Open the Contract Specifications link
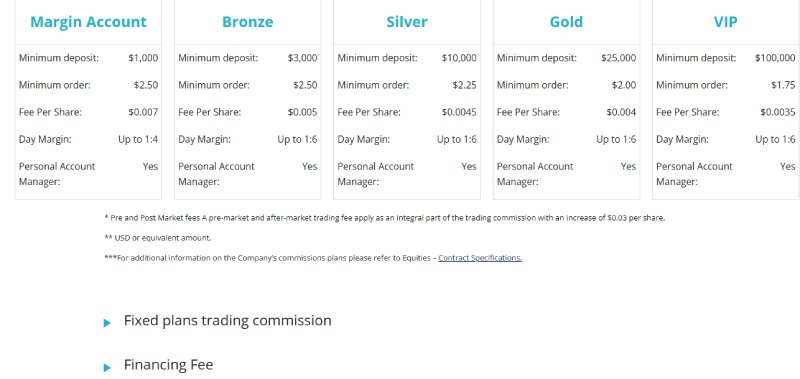Image resolution: width=800 pixels, height=379 pixels. point(480,258)
